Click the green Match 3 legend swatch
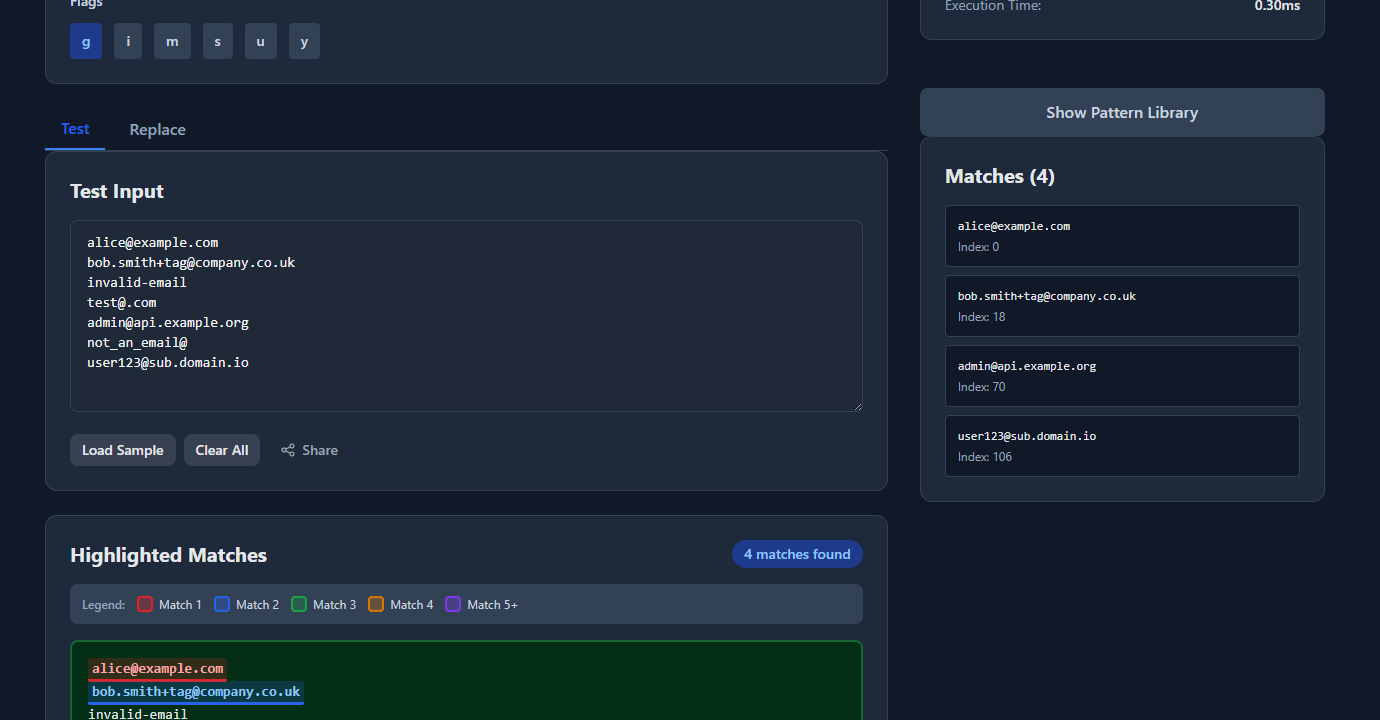The height and width of the screenshot is (720, 1380). (x=299, y=604)
